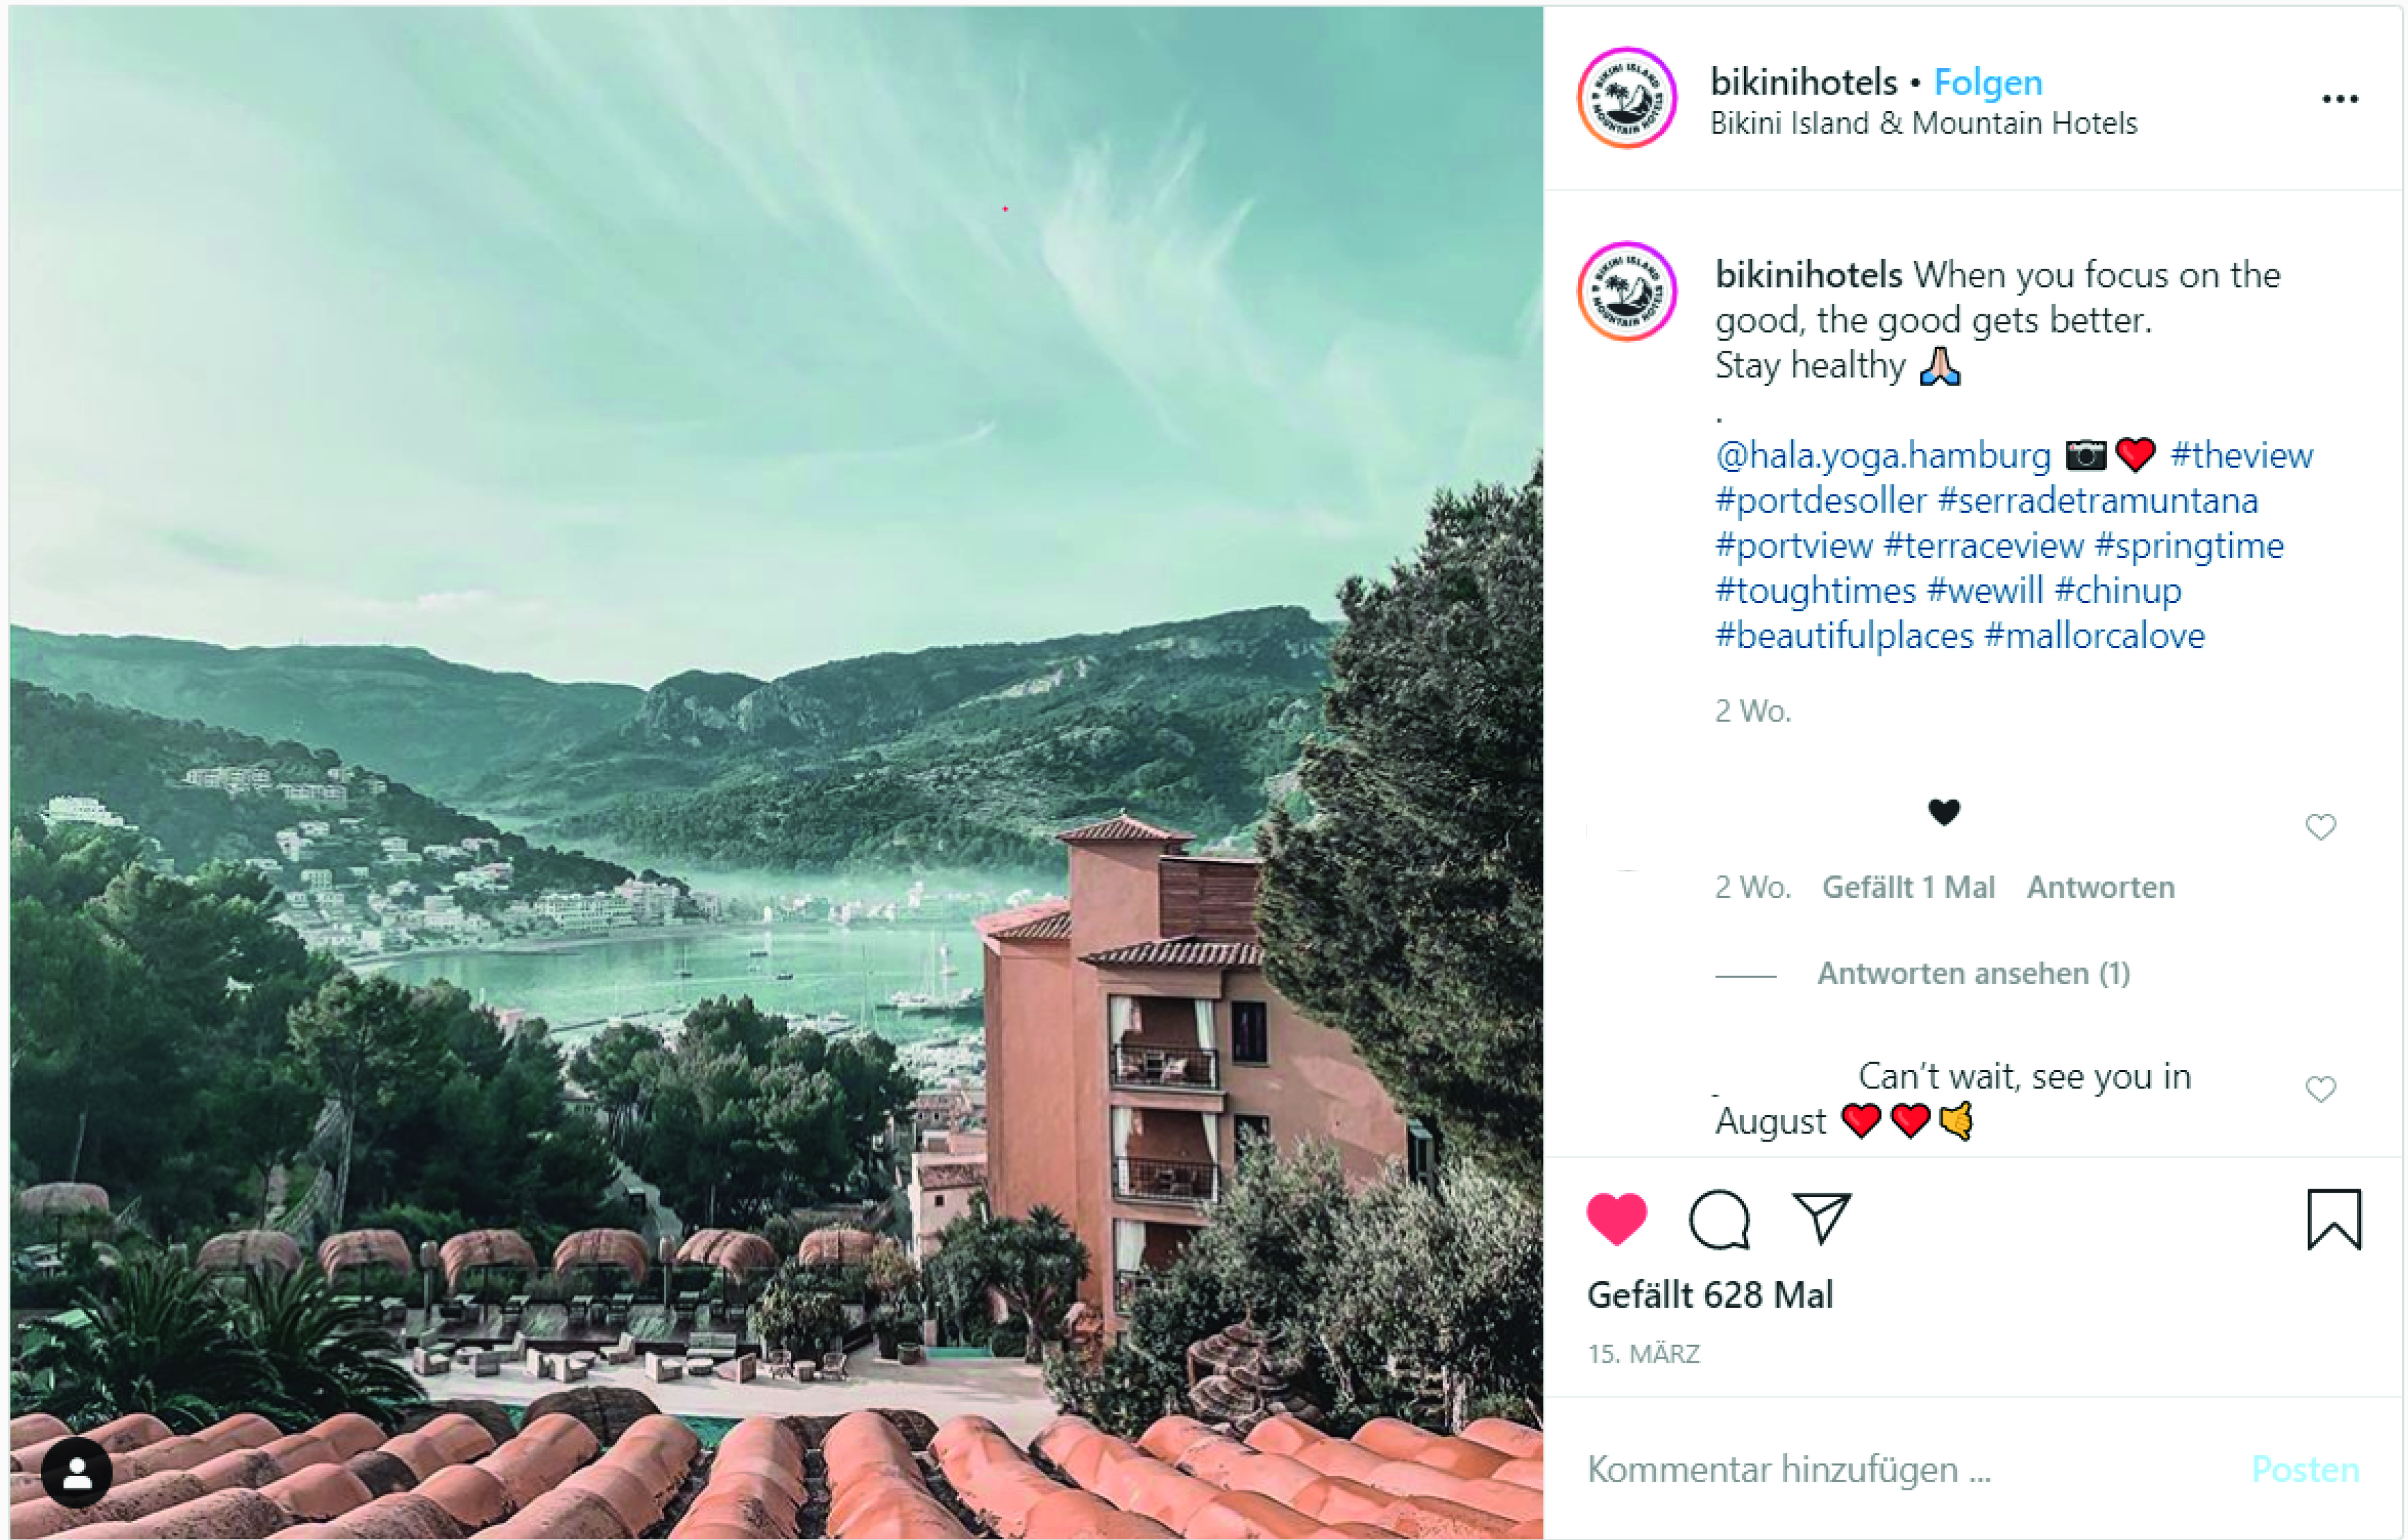Save the post with the bookmark icon
The image size is (2408, 1540).
tap(2334, 1219)
